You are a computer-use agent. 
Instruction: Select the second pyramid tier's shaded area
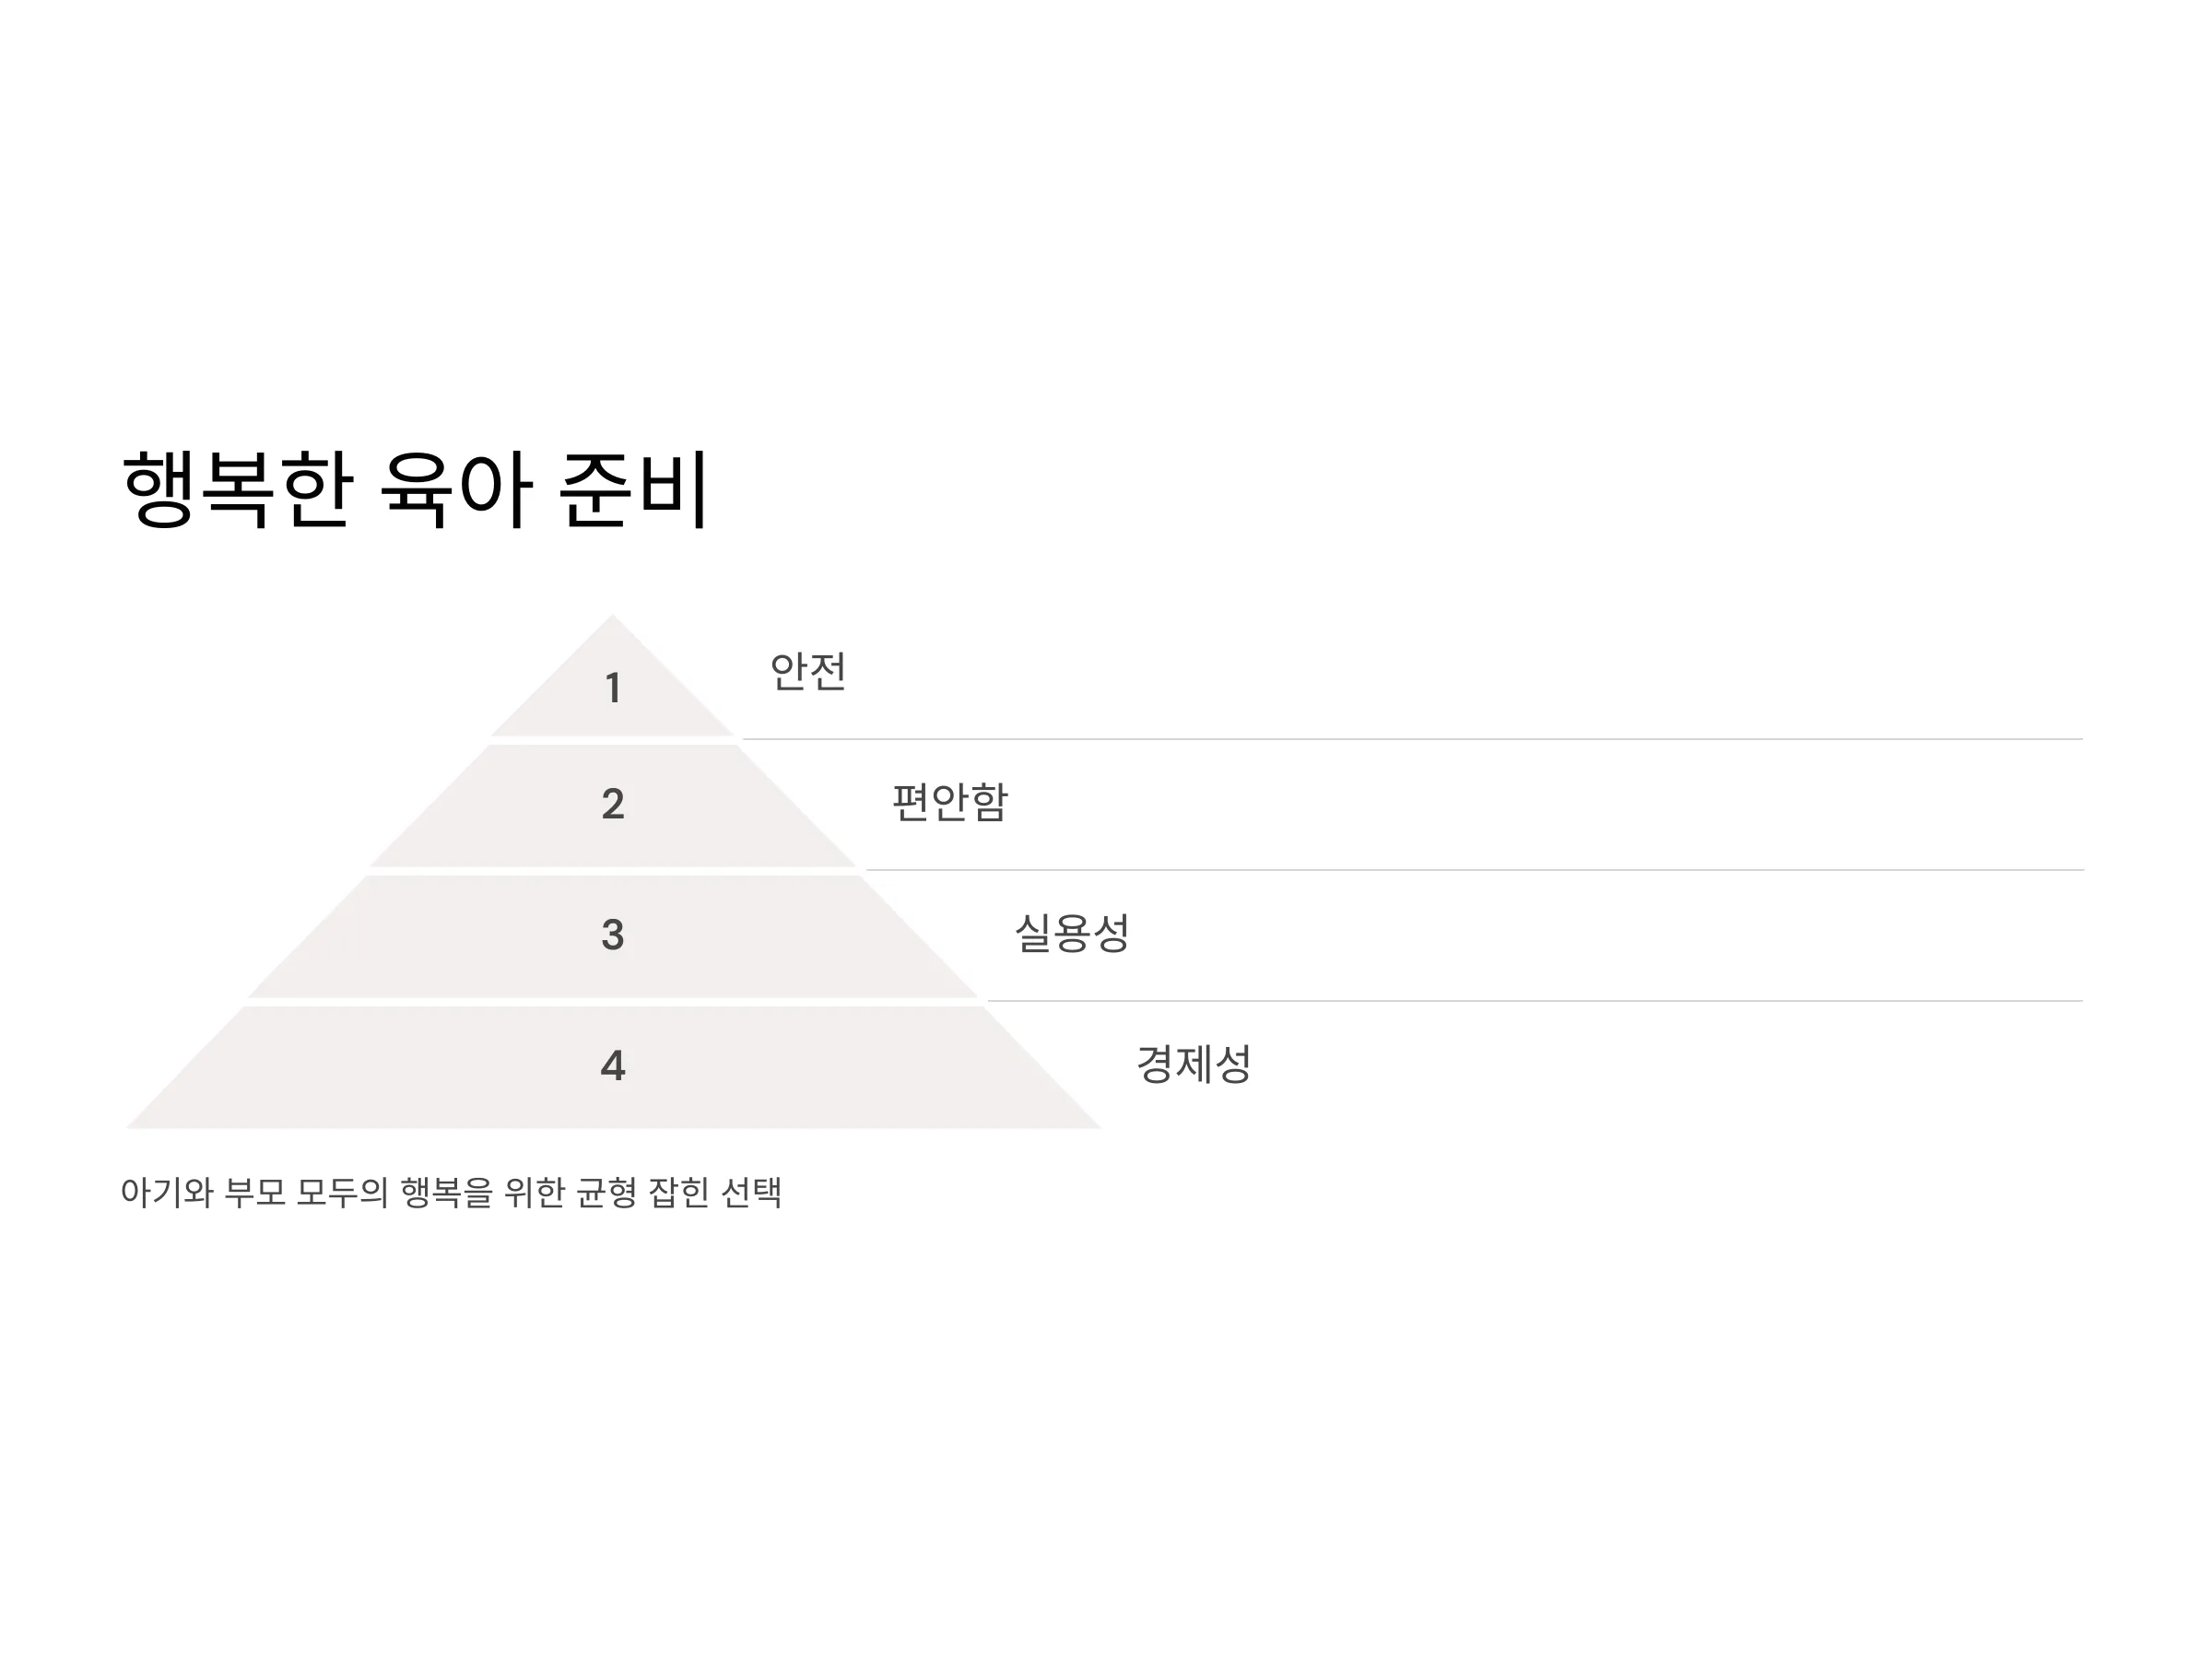(x=613, y=806)
